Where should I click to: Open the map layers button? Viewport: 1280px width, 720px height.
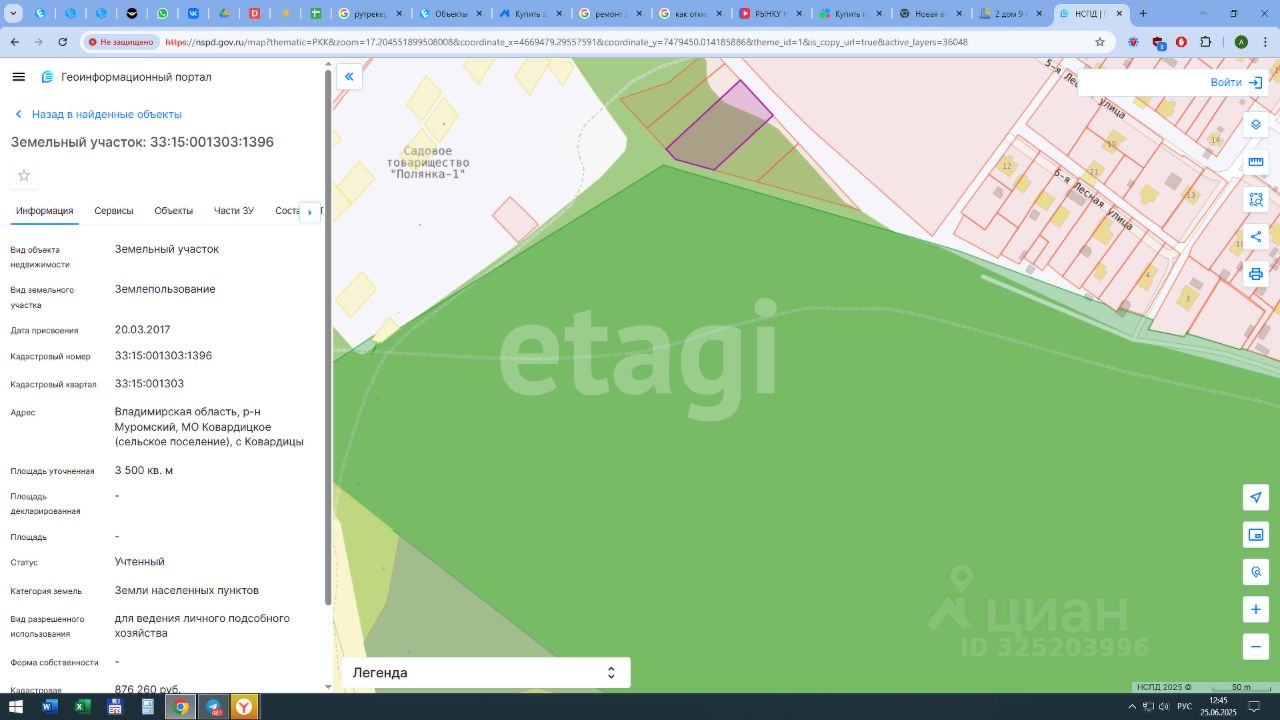[1256, 125]
